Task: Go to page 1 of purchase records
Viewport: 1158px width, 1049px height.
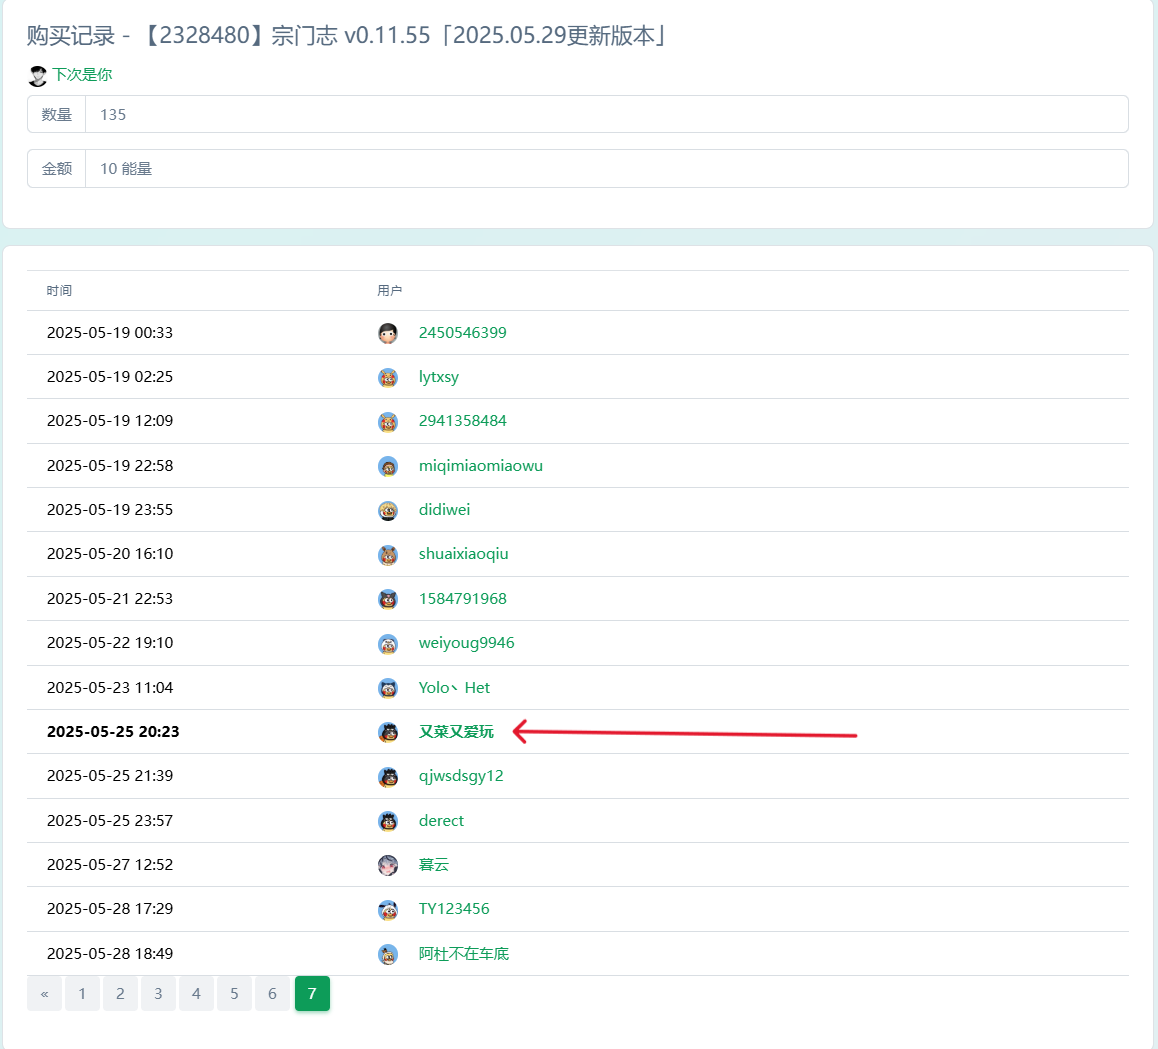Action: [x=82, y=994]
